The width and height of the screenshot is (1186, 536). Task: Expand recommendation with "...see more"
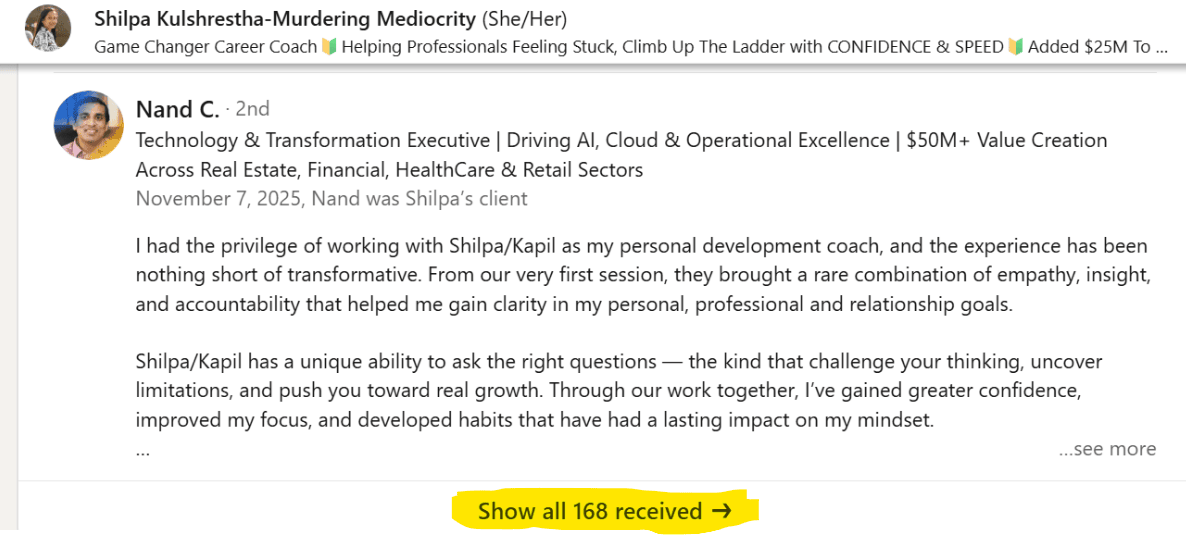[x=1106, y=450]
